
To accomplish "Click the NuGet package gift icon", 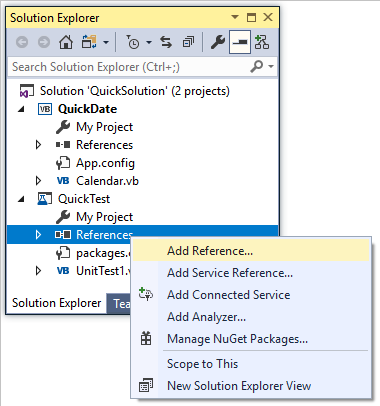I will point(146,338).
